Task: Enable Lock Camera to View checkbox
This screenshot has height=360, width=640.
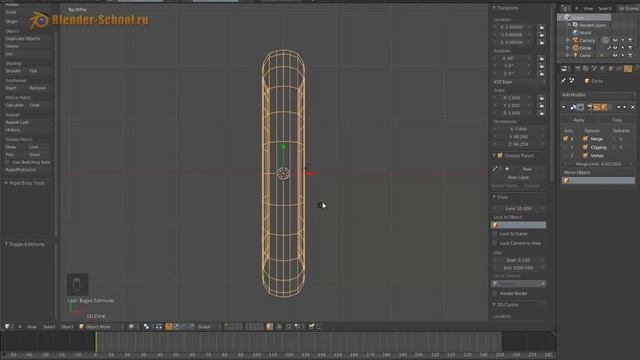Action: tap(495, 243)
